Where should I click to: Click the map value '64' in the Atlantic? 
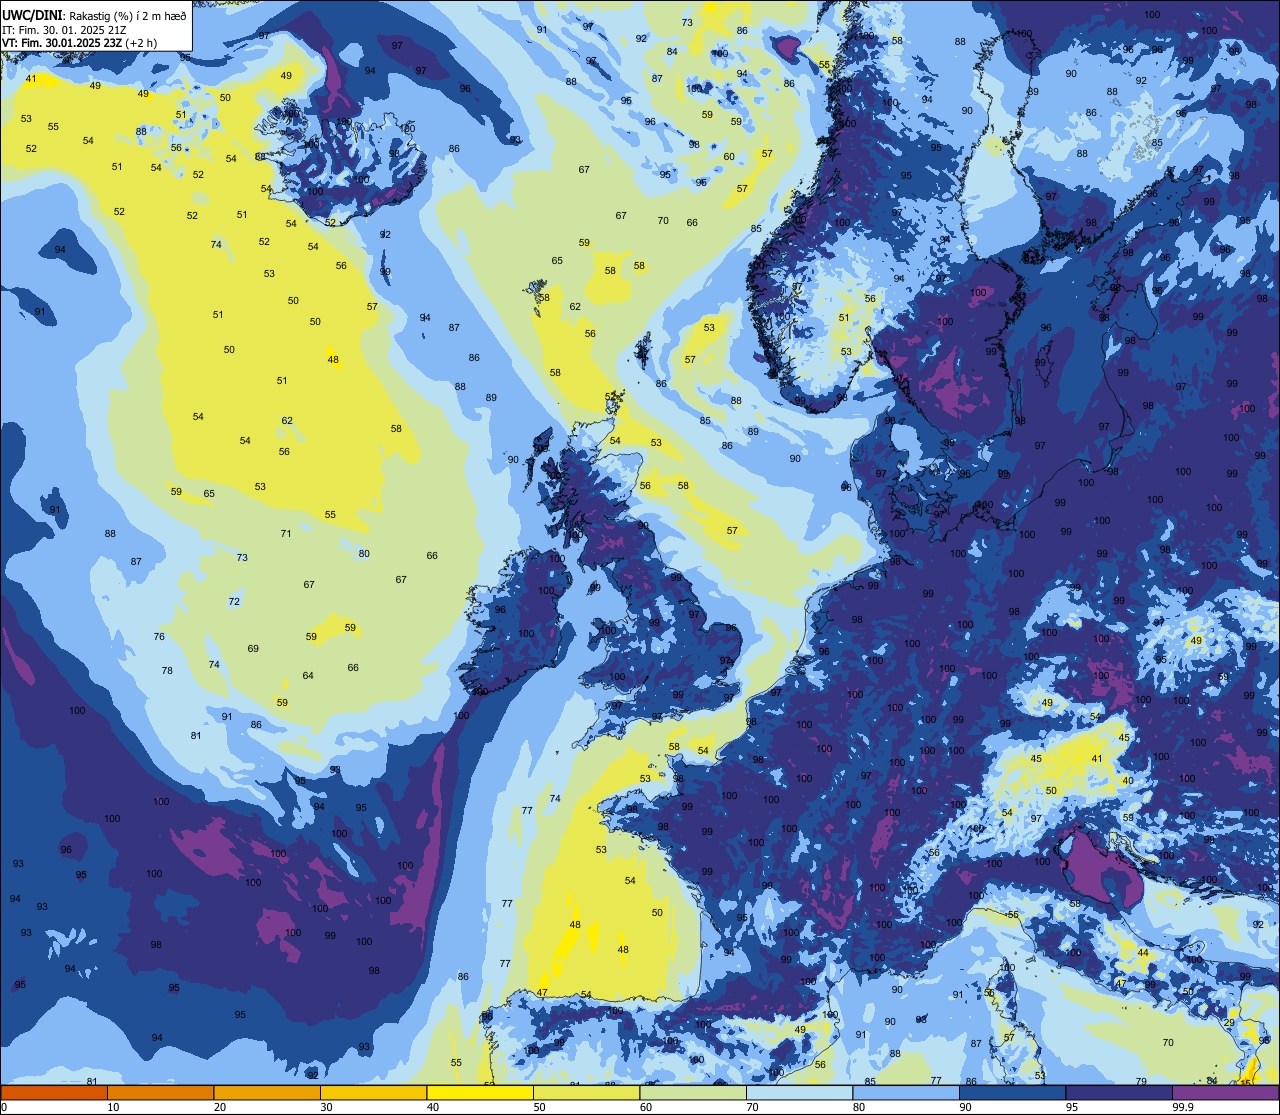click(x=308, y=676)
